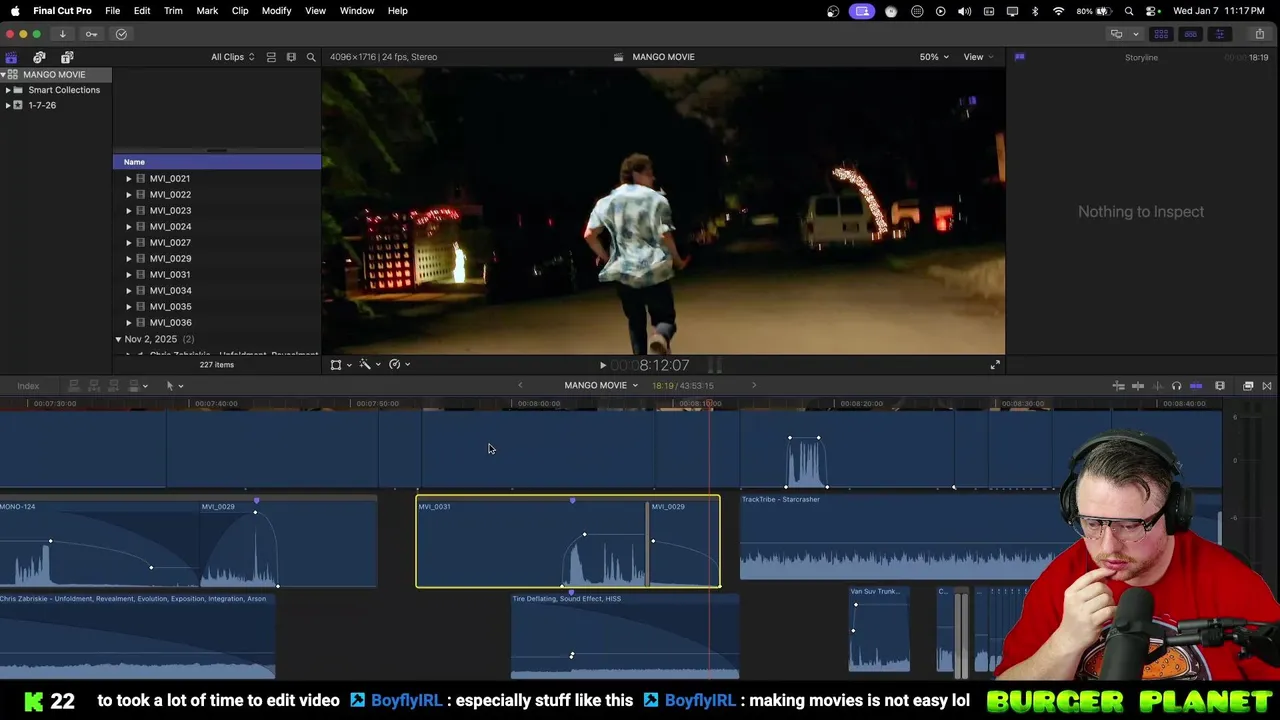Collapse the MANGO MOVIE library

coord(3,75)
